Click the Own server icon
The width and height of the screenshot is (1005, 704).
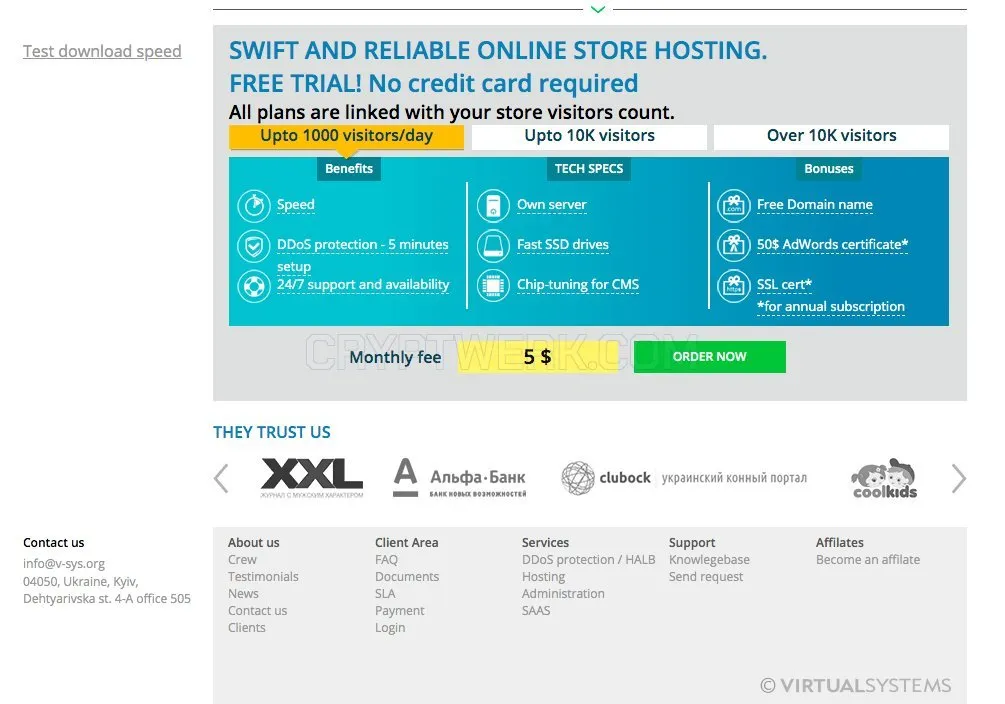point(493,206)
